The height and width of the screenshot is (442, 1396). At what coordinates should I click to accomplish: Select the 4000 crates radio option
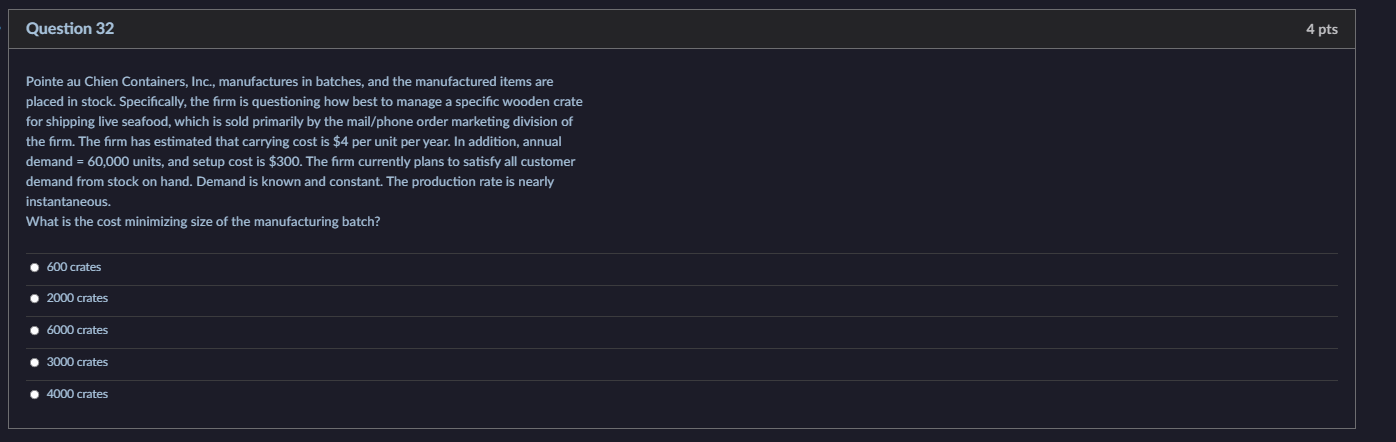[35, 394]
